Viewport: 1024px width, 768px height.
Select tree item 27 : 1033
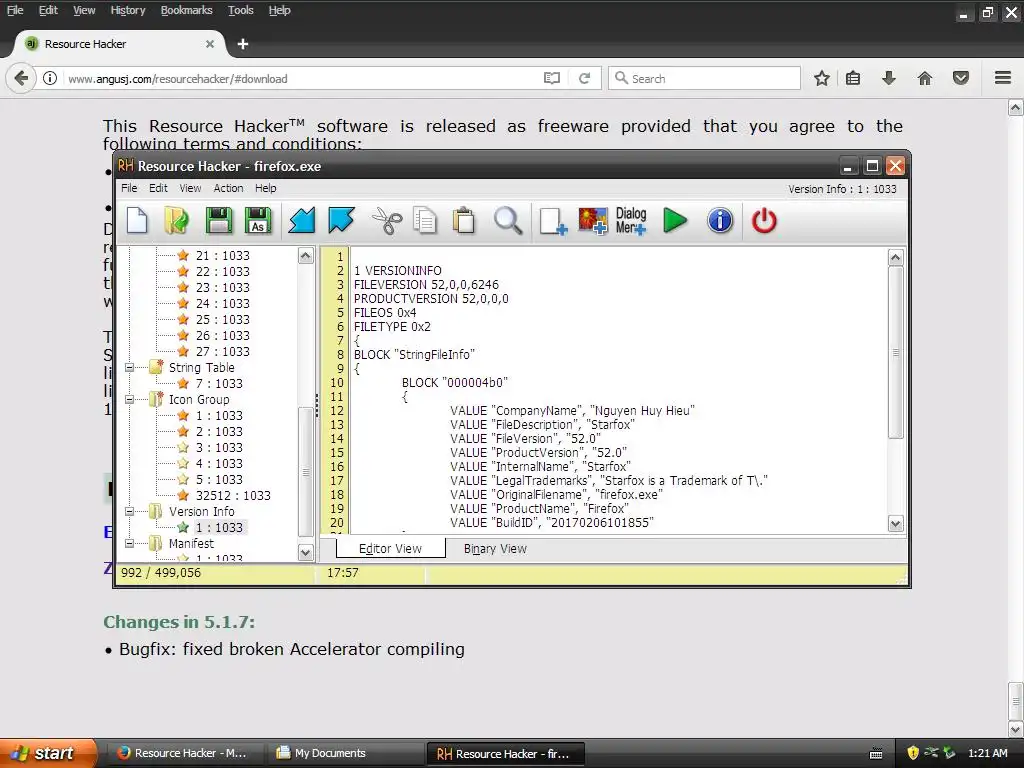pos(222,351)
